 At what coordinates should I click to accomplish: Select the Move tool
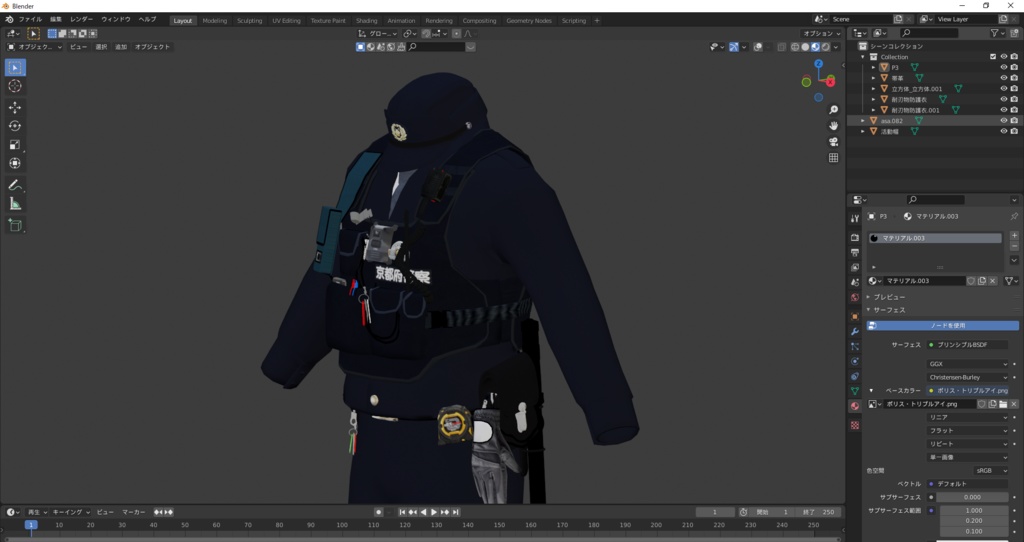(x=15, y=108)
